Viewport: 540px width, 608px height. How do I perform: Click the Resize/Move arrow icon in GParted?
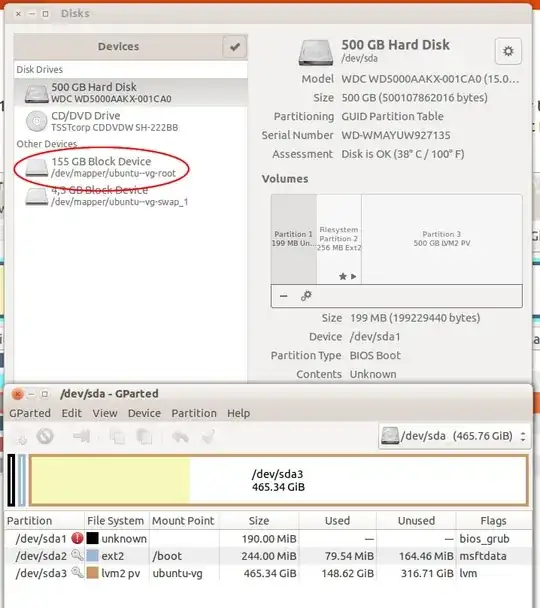(x=81, y=437)
